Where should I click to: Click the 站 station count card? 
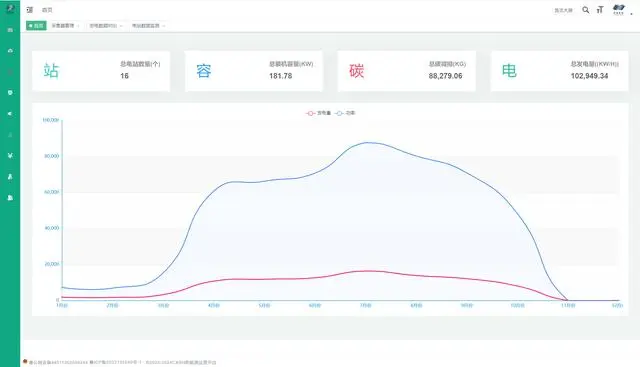point(101,71)
